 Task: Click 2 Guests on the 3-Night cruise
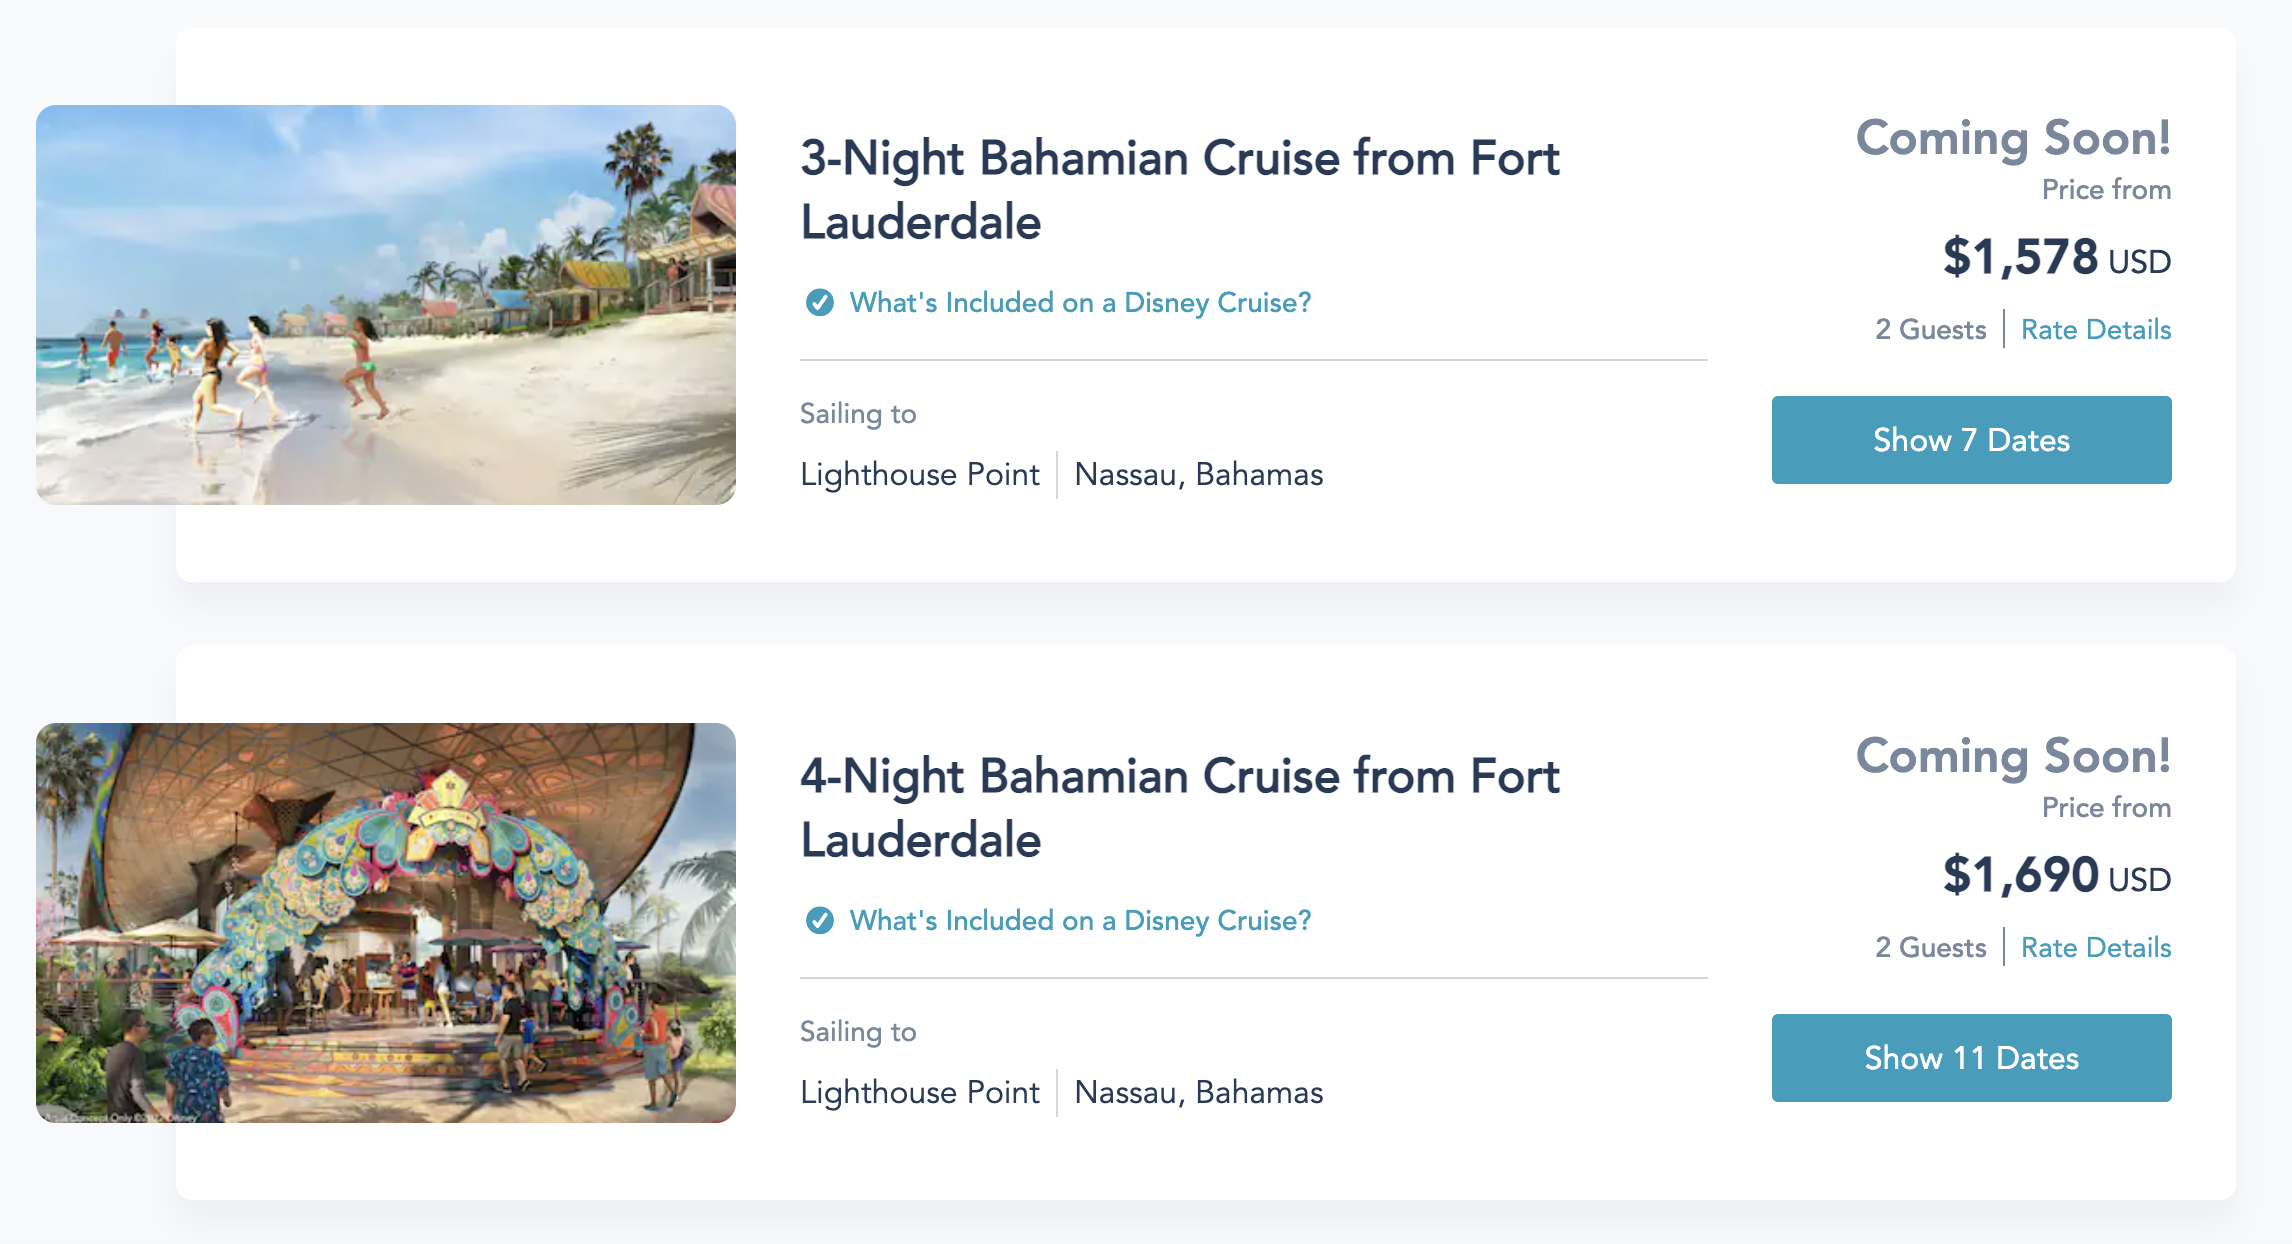click(x=1930, y=329)
